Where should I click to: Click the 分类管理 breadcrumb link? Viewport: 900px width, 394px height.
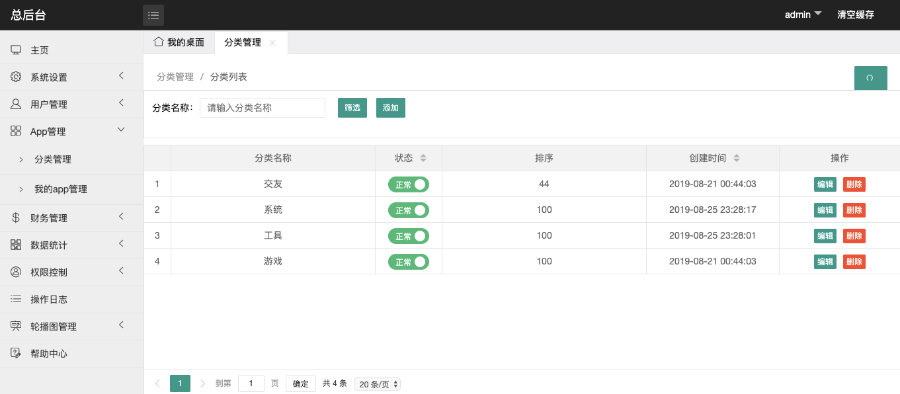175,77
